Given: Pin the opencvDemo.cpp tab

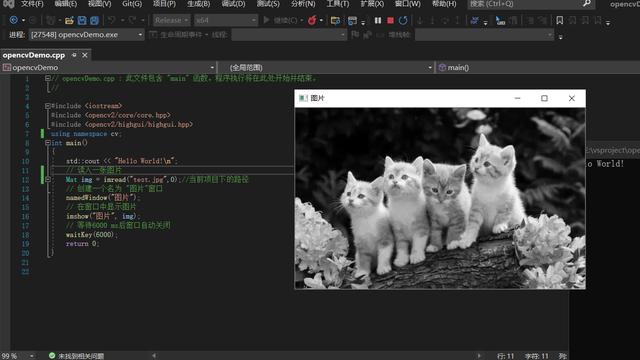Looking at the screenshot, I should [x=74, y=55].
